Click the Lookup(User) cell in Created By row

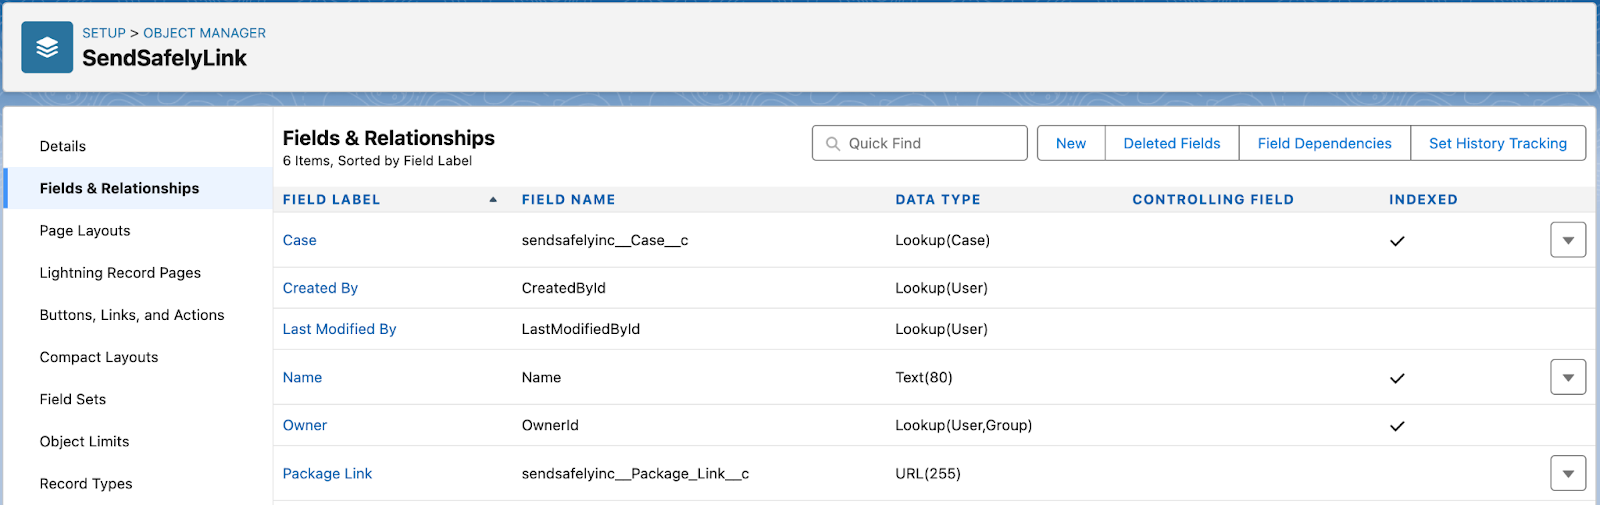[x=942, y=288]
